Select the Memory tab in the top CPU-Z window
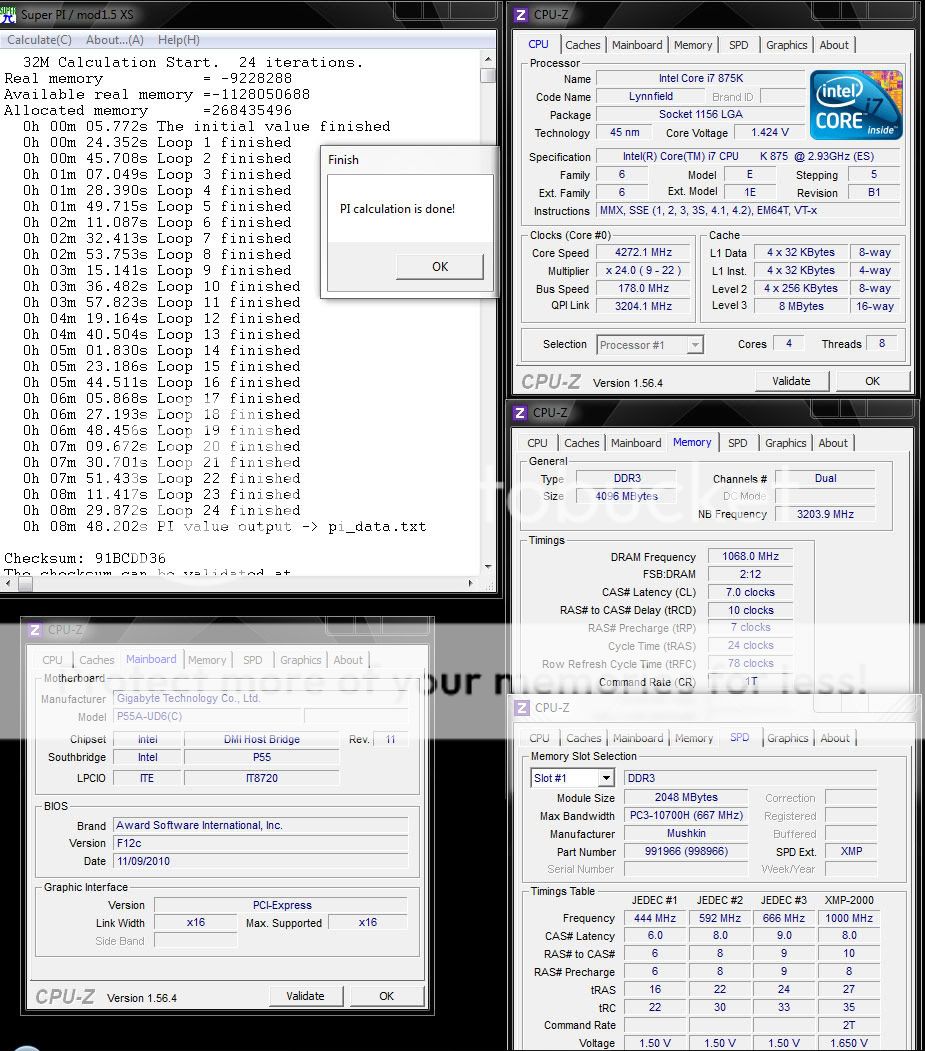925x1051 pixels. [693, 45]
